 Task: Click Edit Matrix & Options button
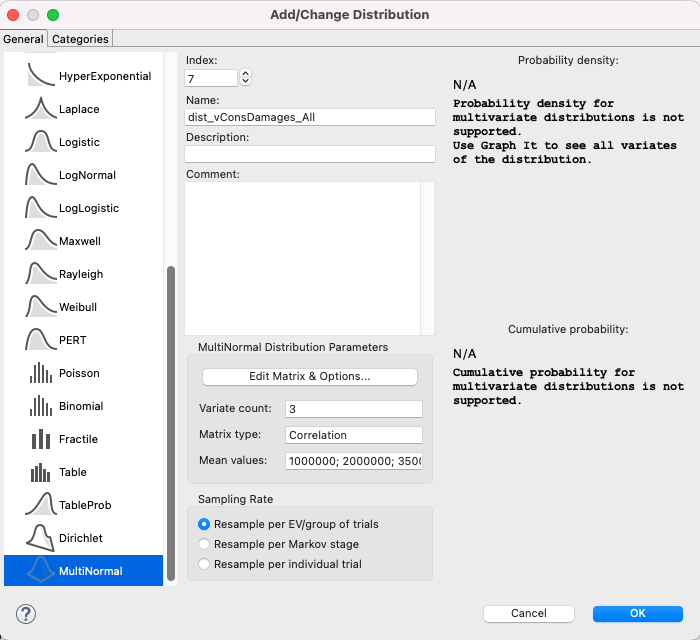pyautogui.click(x=310, y=376)
